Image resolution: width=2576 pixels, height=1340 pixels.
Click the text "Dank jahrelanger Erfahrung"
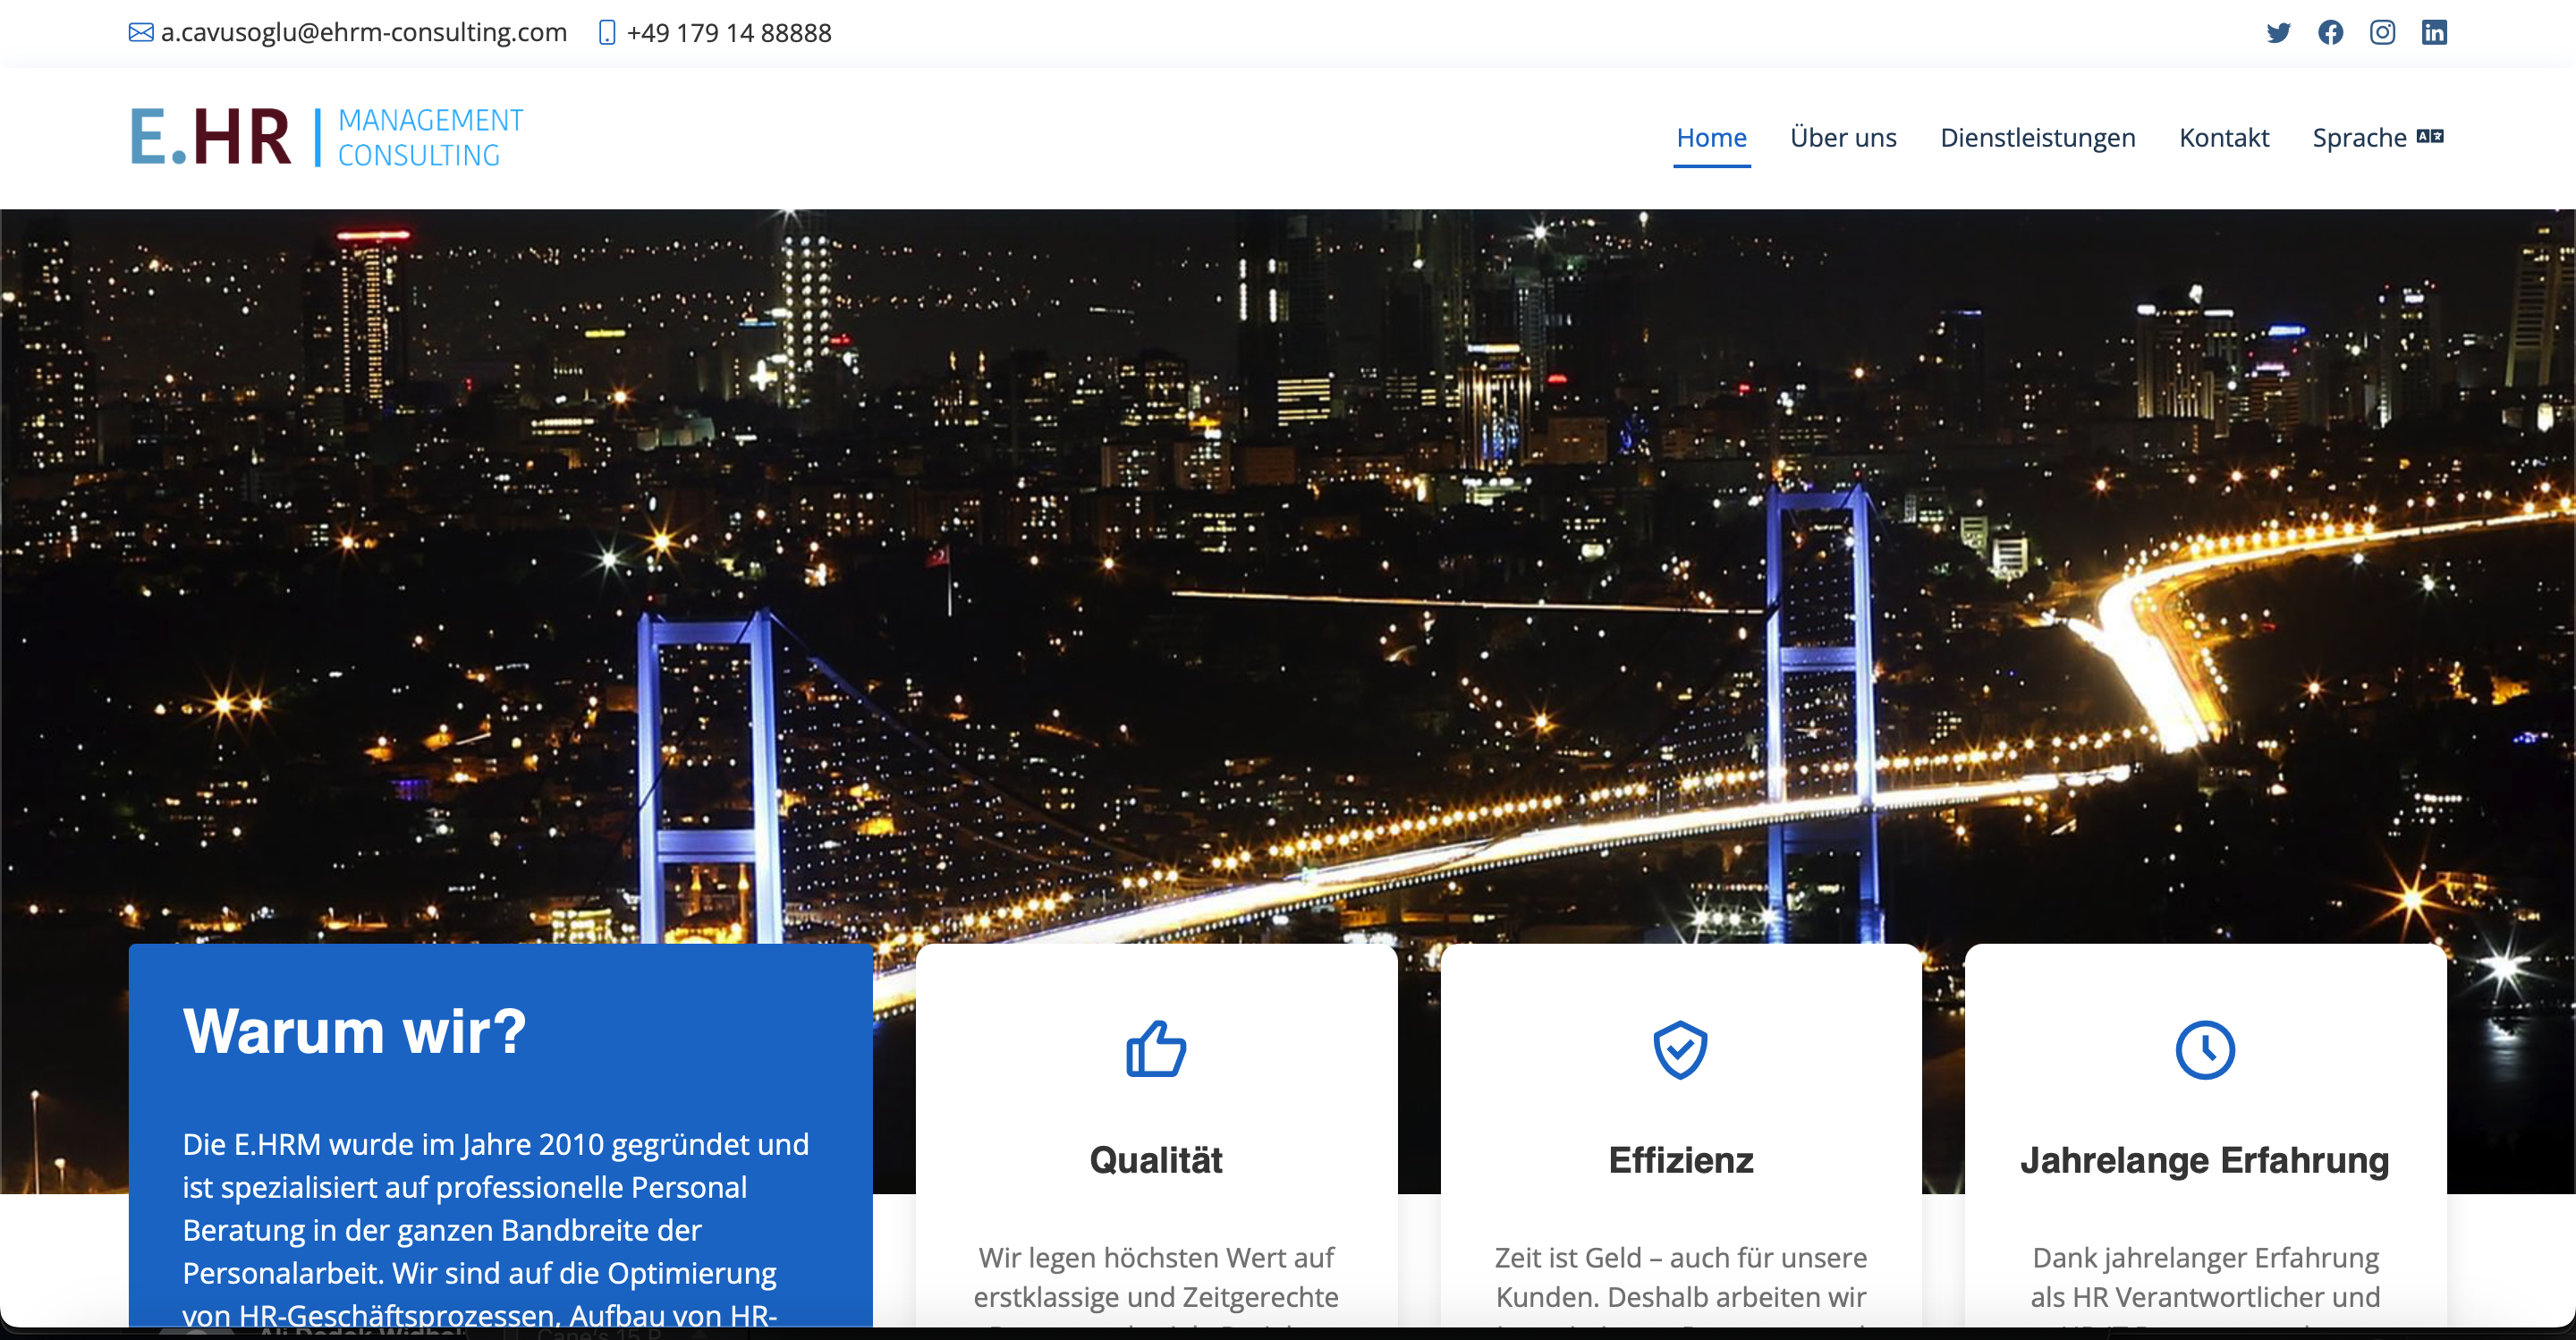(2205, 1257)
